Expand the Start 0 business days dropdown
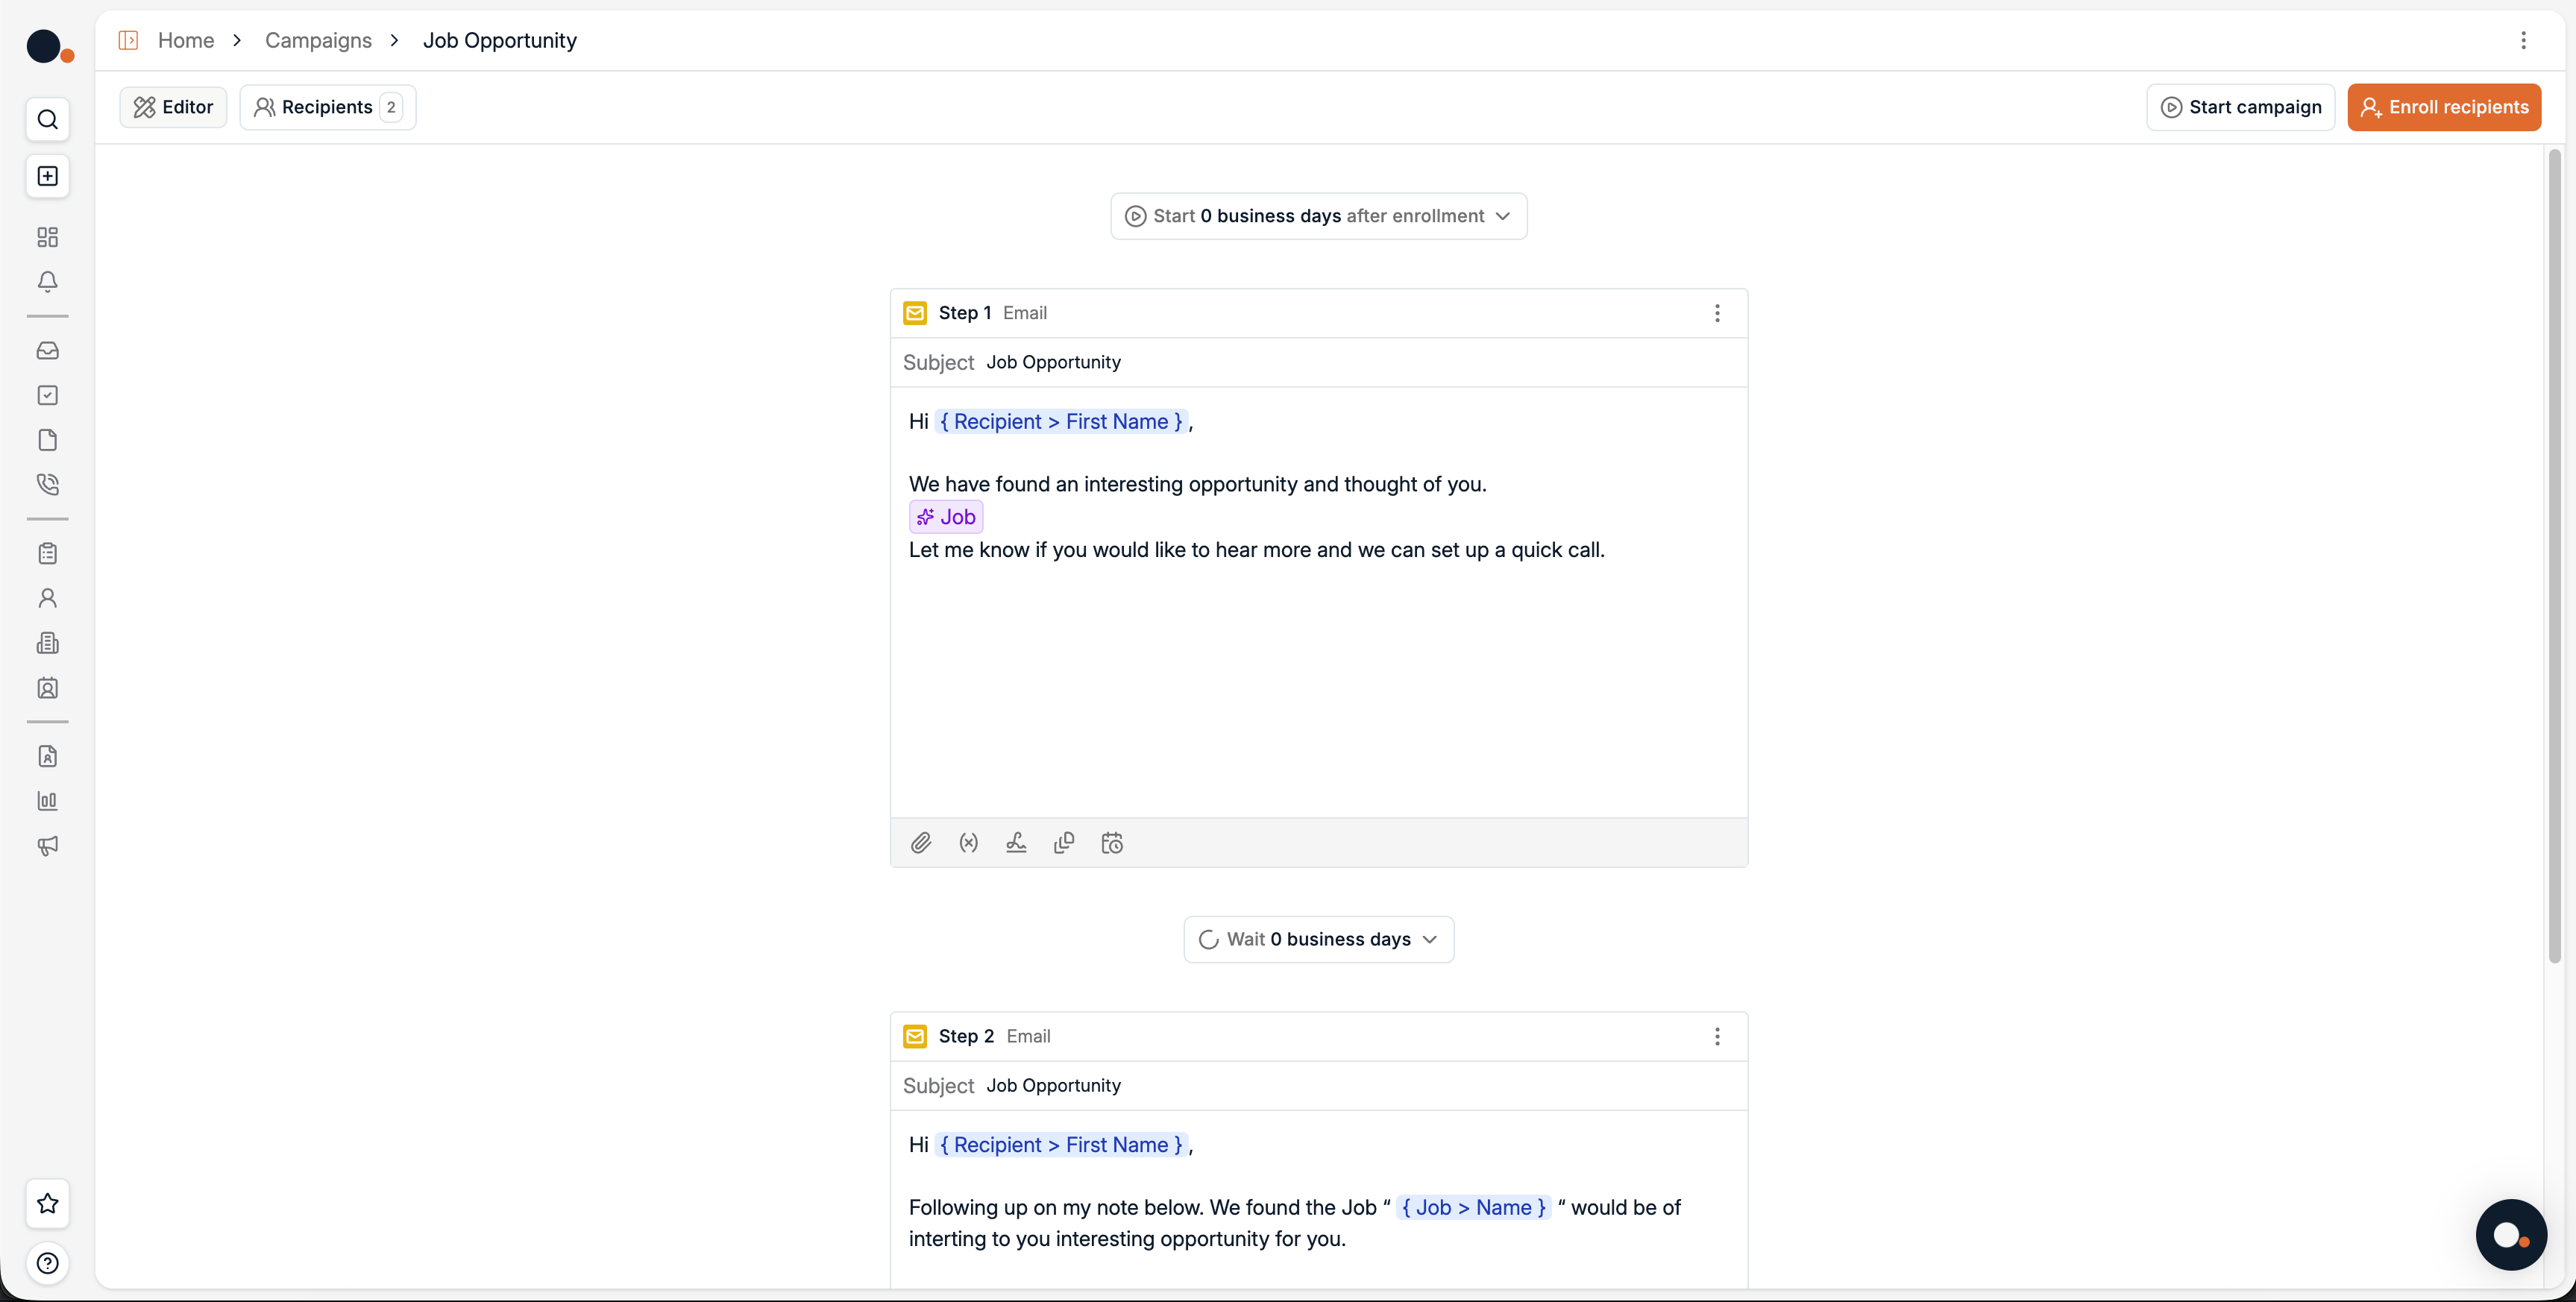Image resolution: width=2576 pixels, height=1302 pixels. (1318, 216)
